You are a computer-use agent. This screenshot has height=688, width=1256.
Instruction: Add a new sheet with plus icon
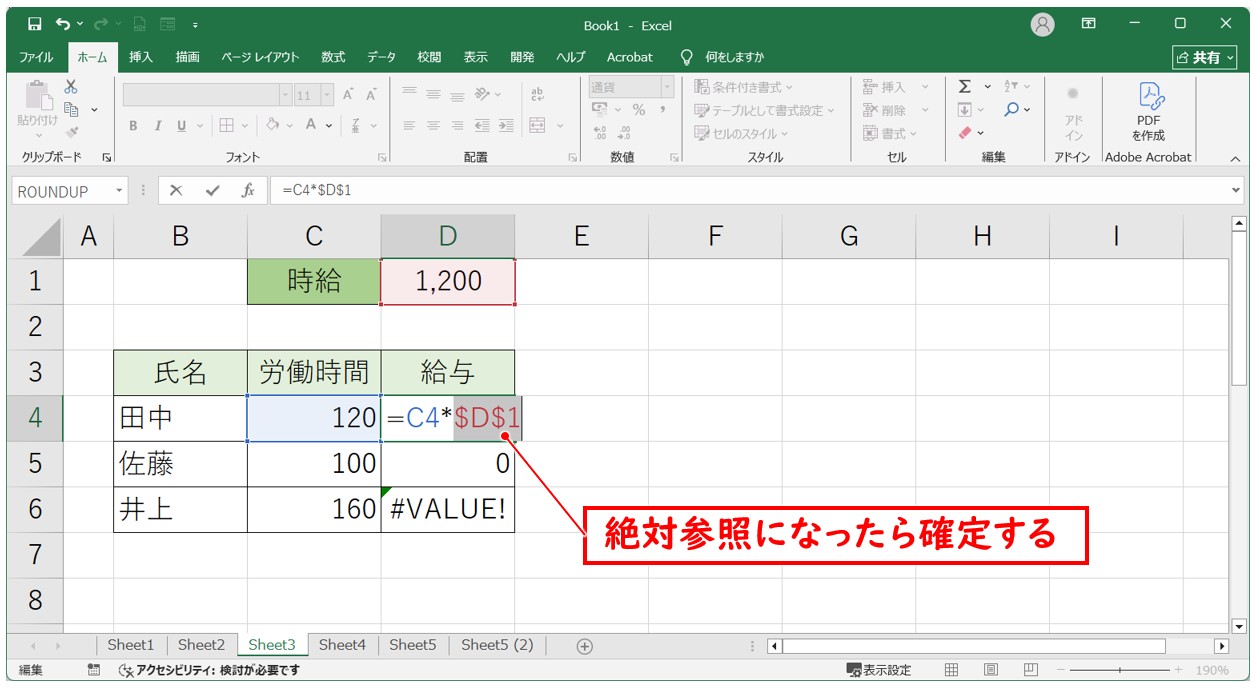click(x=585, y=646)
